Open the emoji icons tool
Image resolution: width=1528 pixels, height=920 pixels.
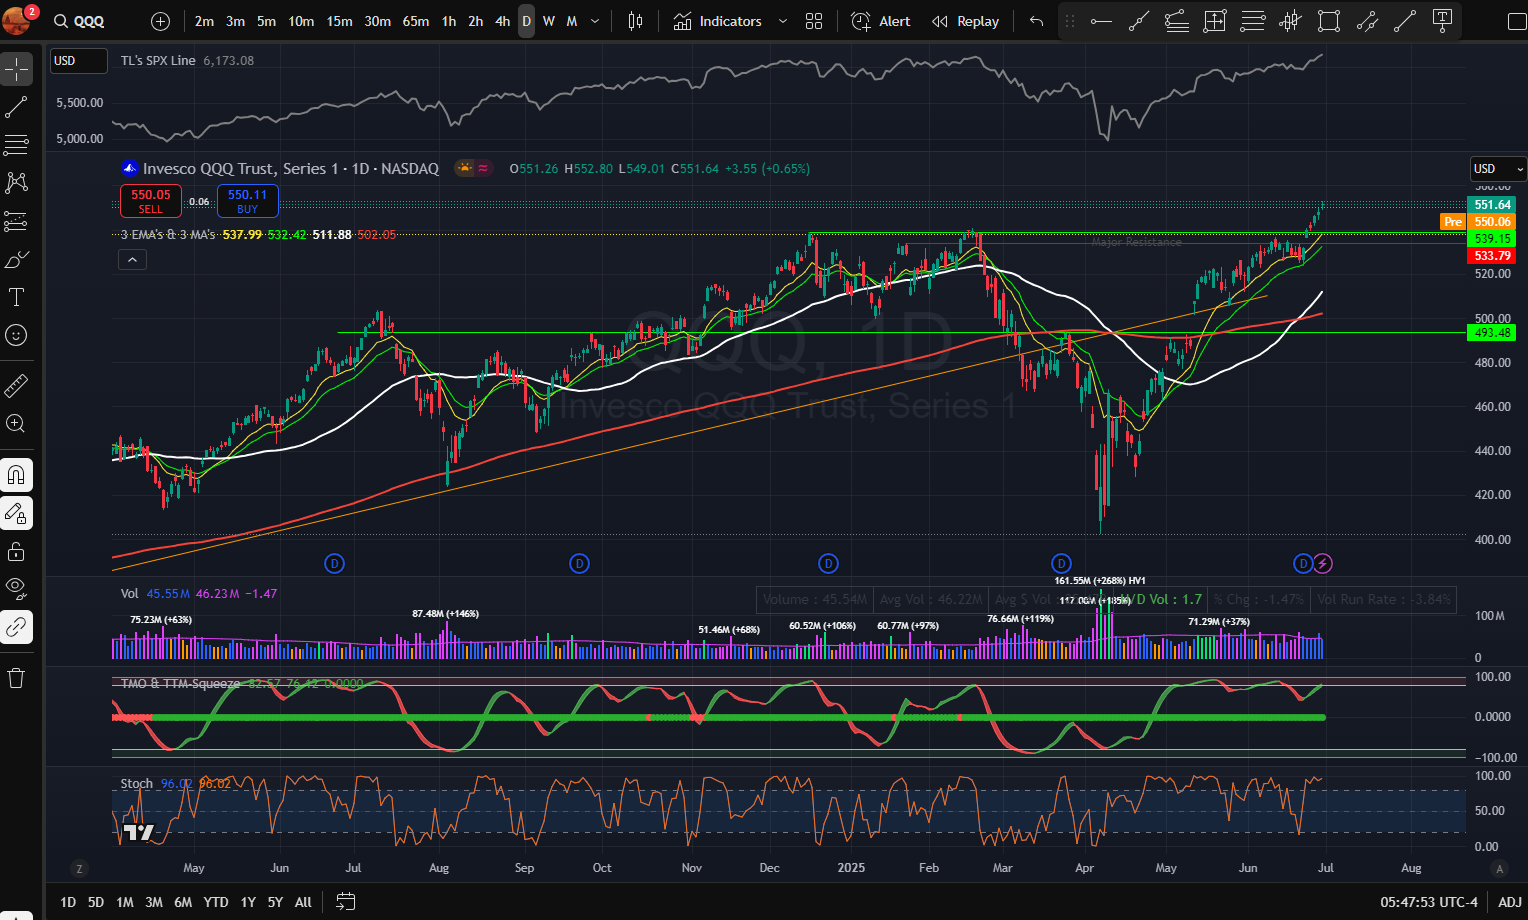(x=16, y=335)
